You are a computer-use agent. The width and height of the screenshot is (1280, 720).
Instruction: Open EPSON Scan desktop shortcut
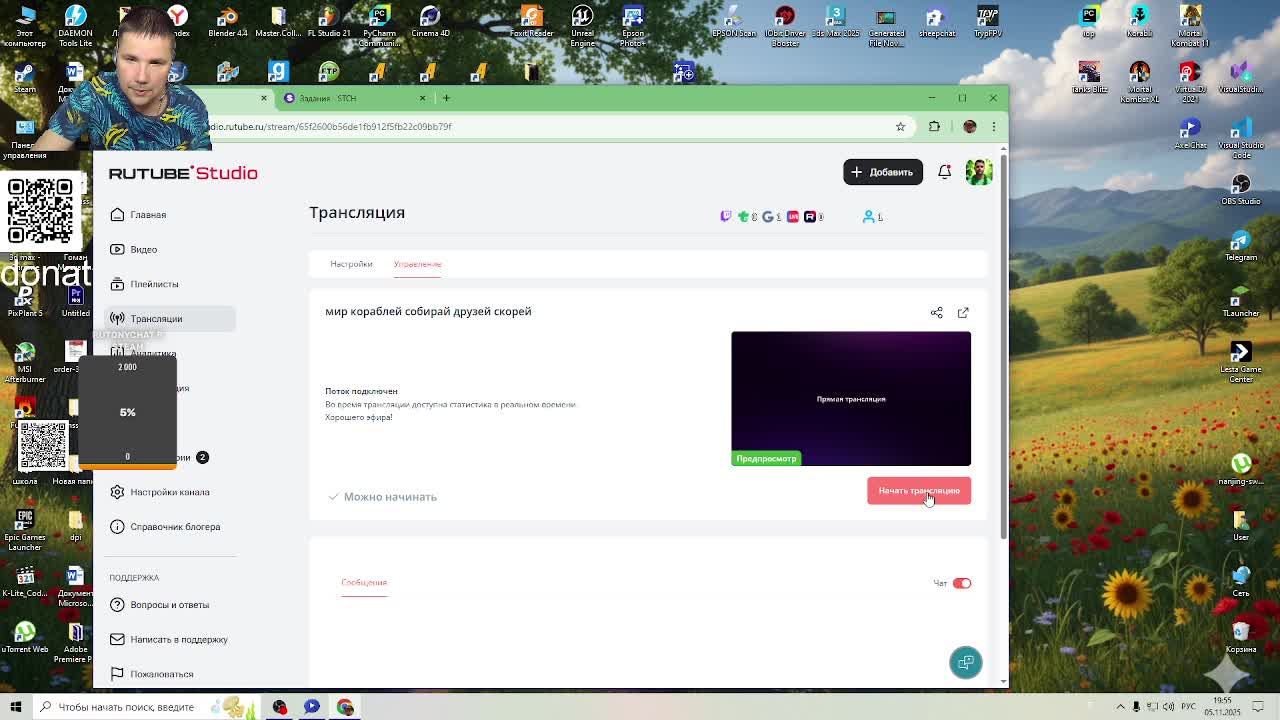pos(734,21)
